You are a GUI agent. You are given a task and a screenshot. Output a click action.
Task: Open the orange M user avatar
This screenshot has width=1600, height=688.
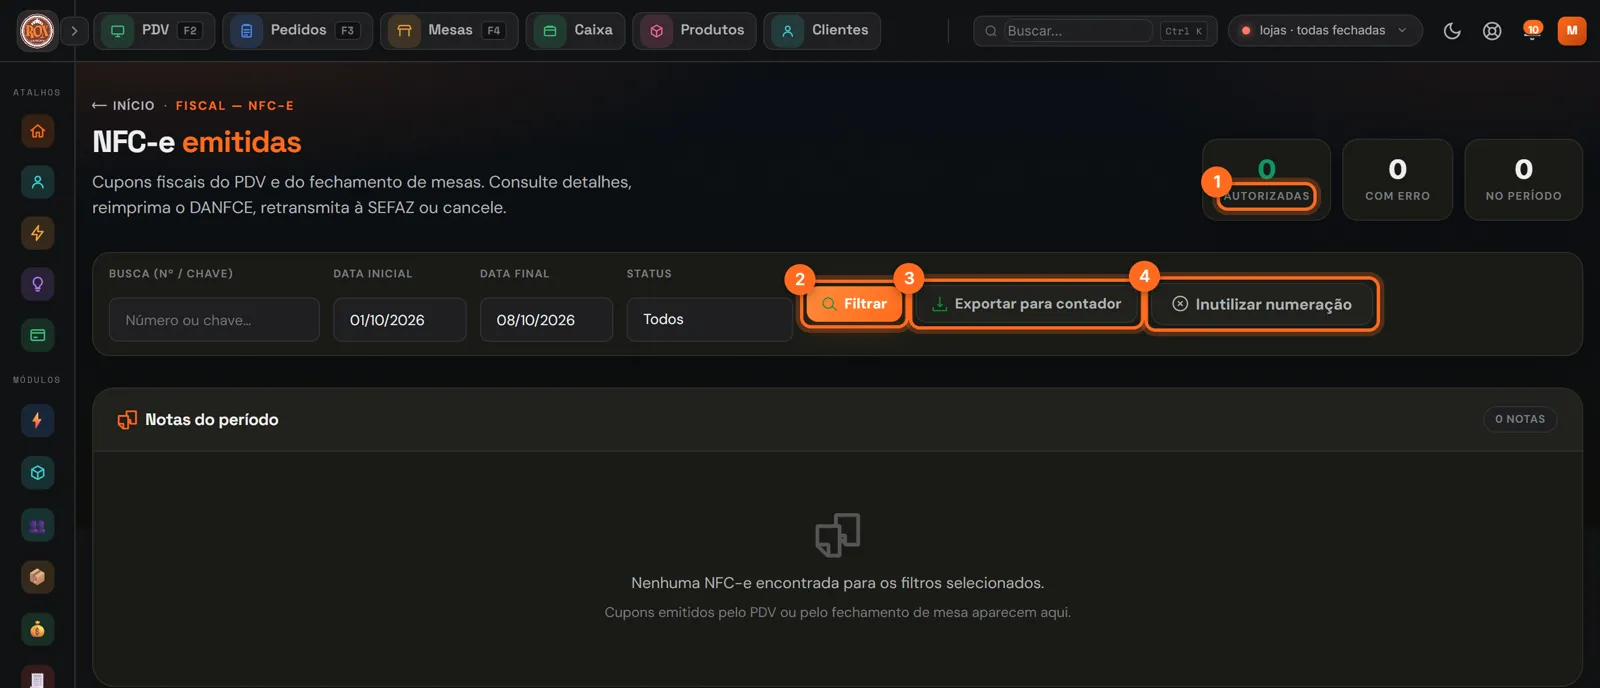coord(1572,31)
